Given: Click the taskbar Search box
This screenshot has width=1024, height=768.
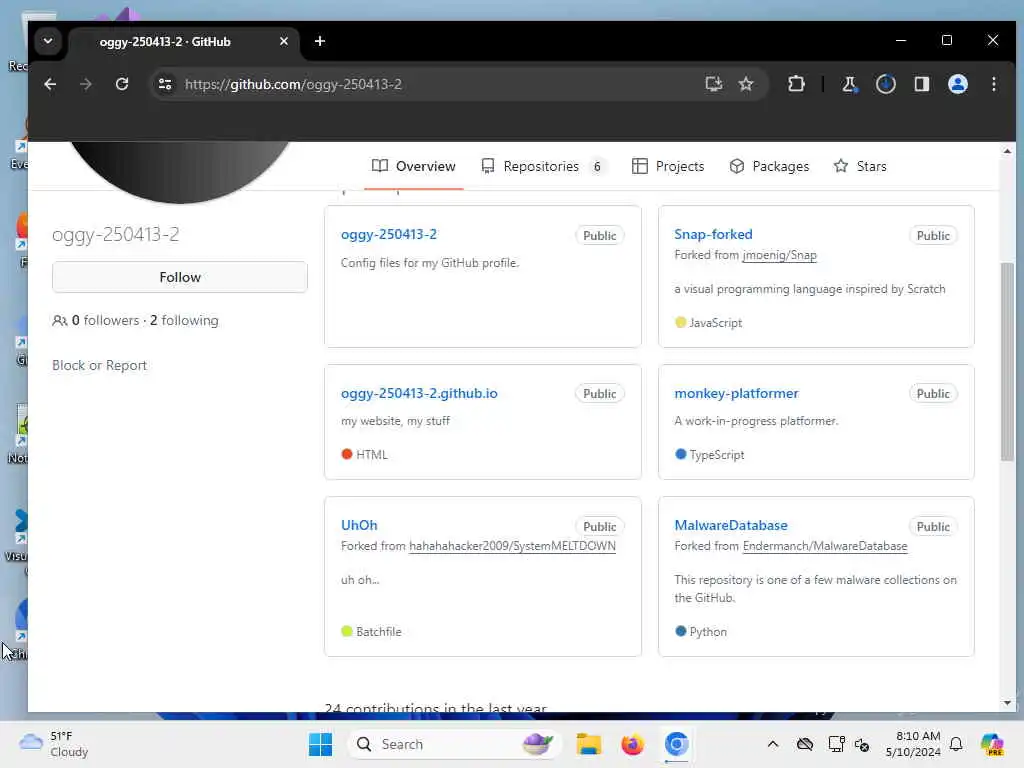Looking at the screenshot, I should coord(456,744).
